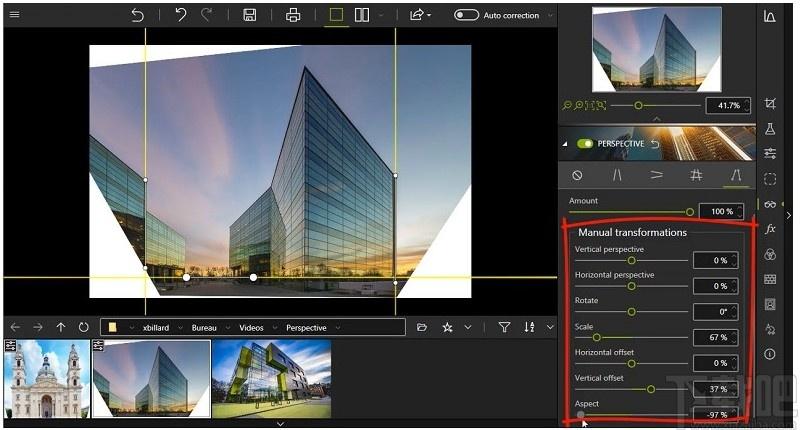Go back in folder navigation
The image size is (800, 430).
tap(16, 327)
